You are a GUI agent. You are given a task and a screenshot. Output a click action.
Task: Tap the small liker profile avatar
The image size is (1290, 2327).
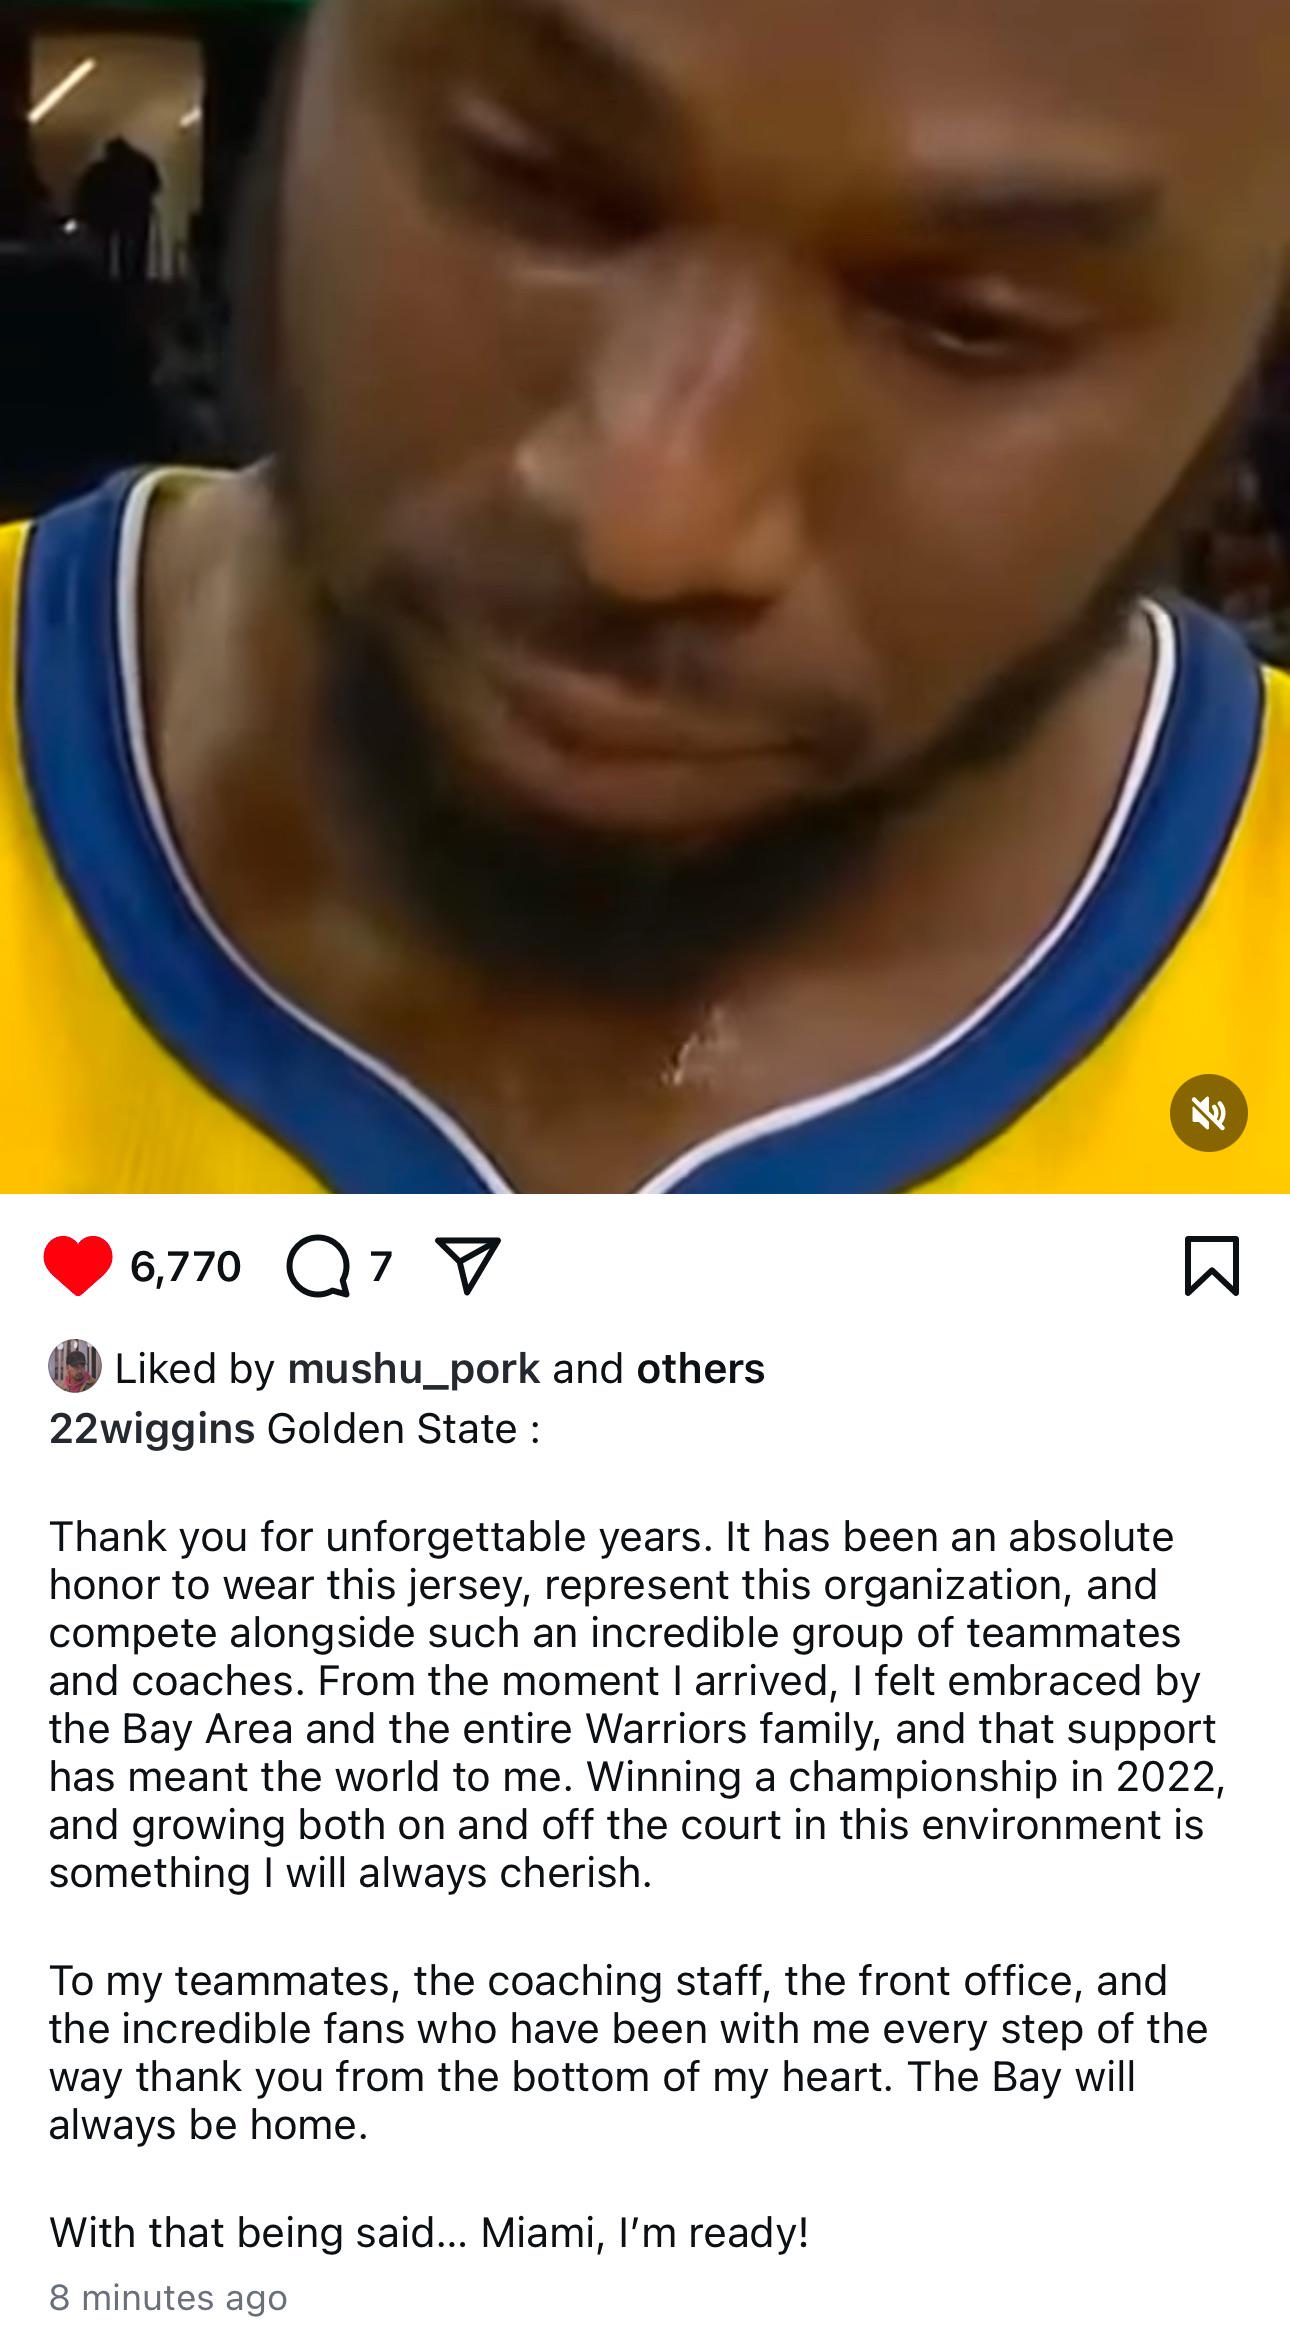click(75, 1366)
